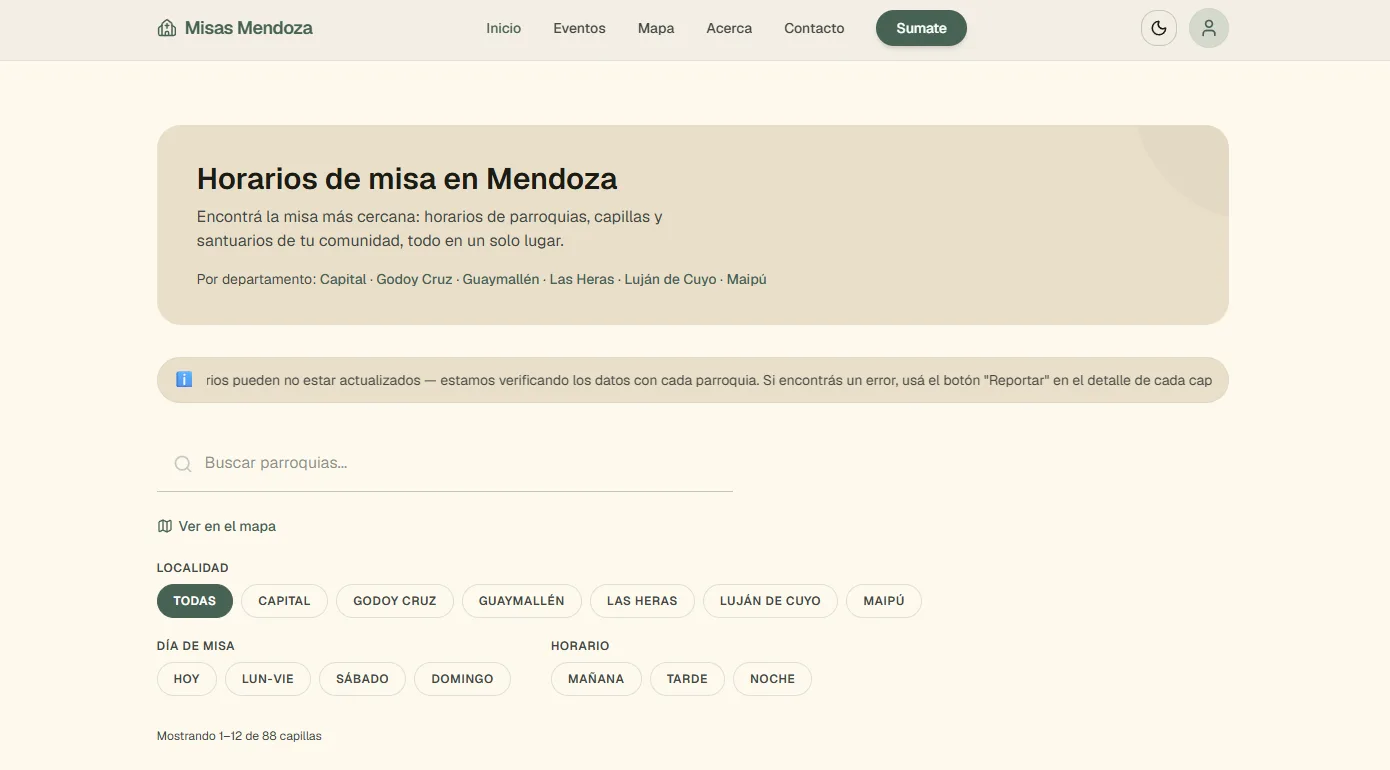The image size is (1390, 770).
Task: Filter by GODOY CRUZ locality
Action: point(395,601)
